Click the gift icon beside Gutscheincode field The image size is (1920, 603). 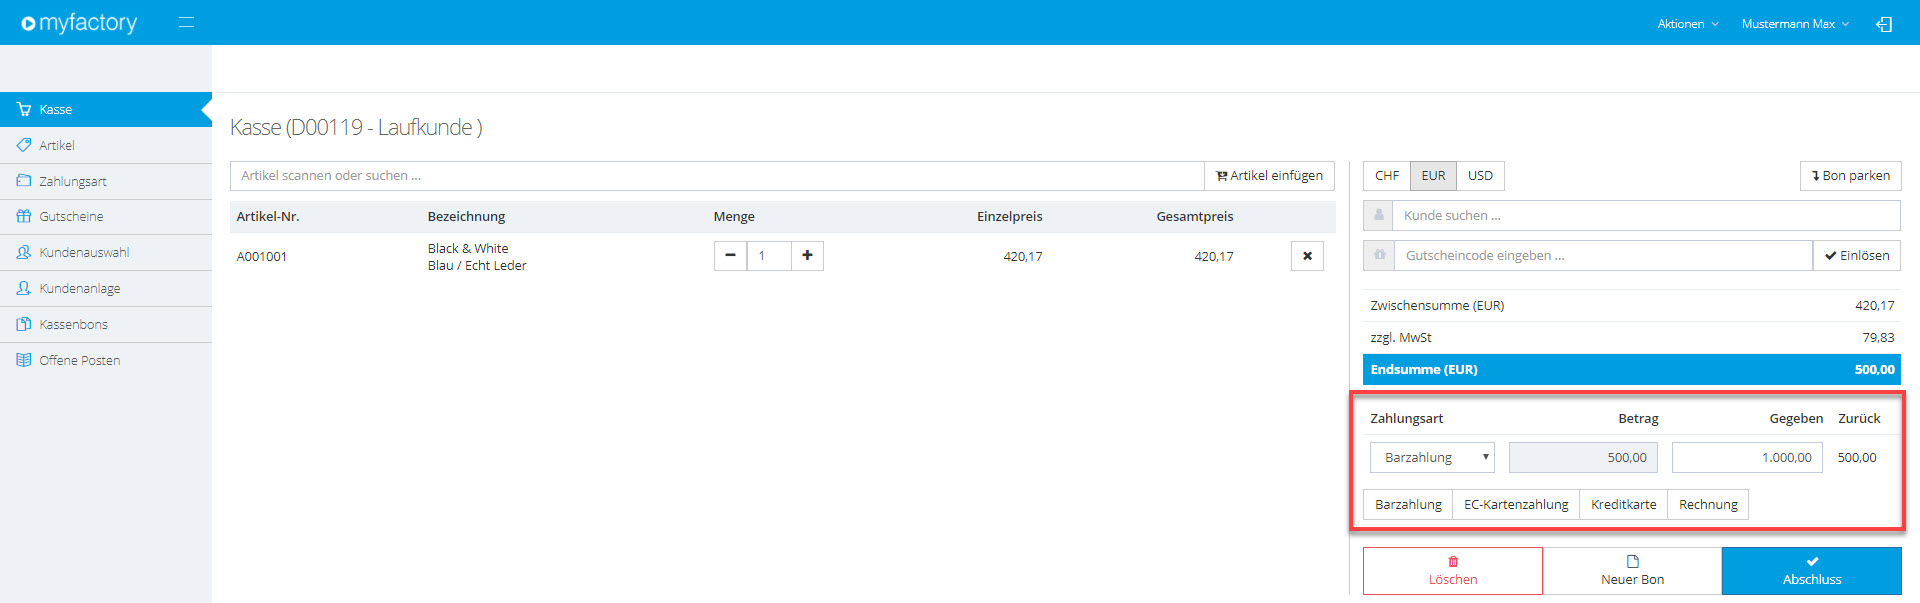1379,256
